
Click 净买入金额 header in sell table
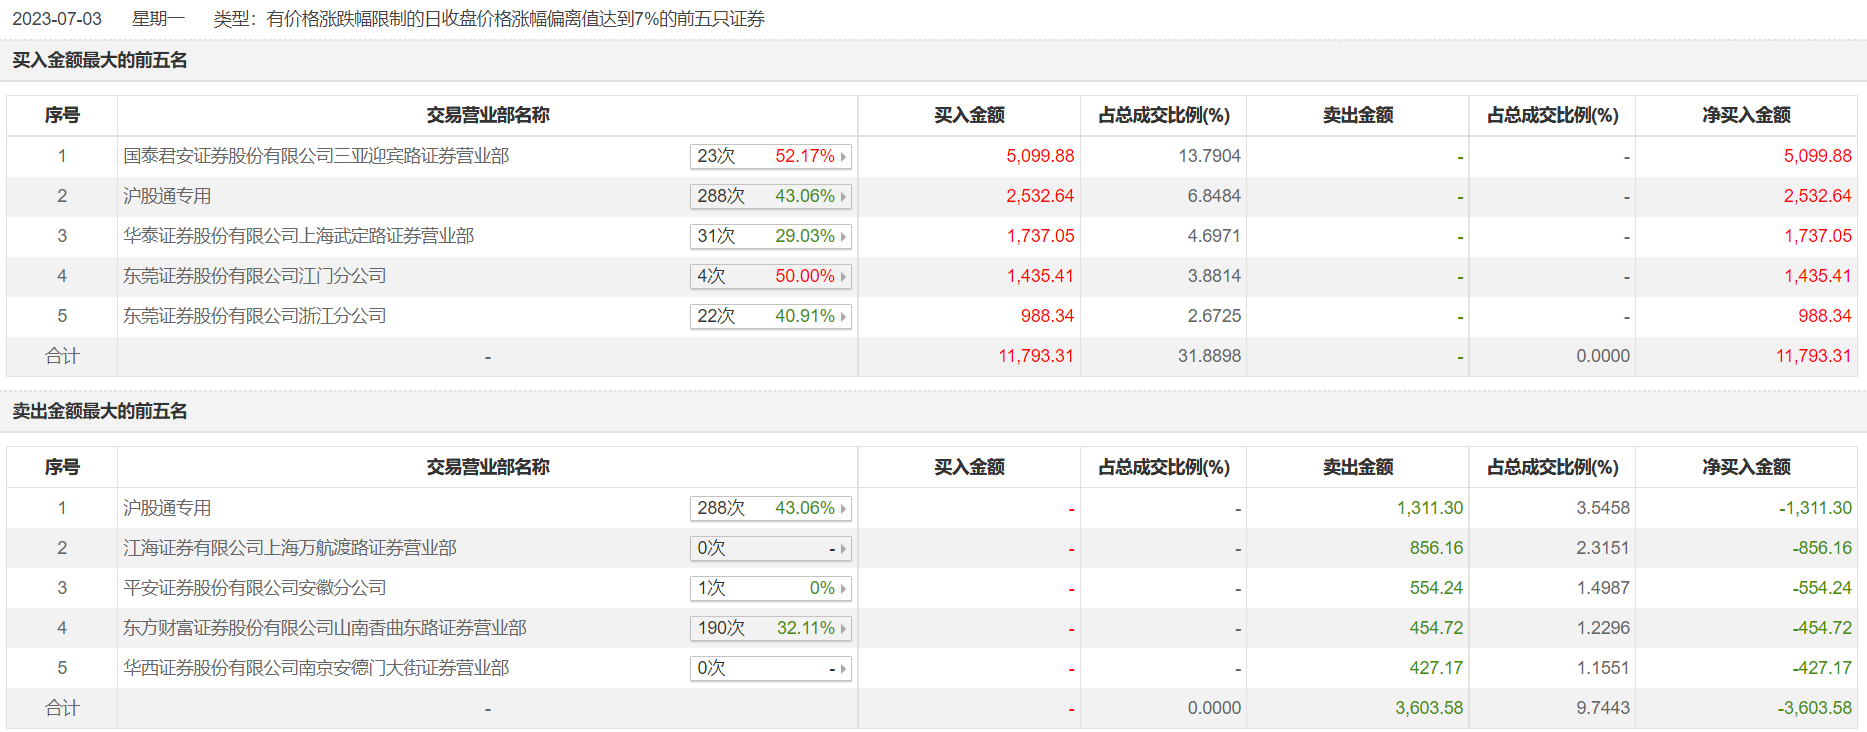(x=1746, y=468)
